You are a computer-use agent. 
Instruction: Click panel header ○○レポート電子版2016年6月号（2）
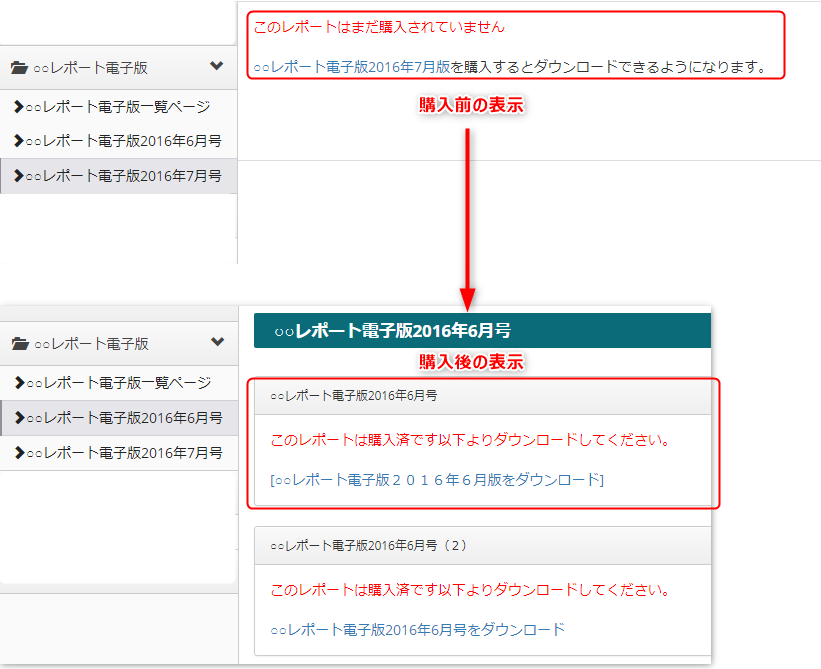[x=482, y=546]
